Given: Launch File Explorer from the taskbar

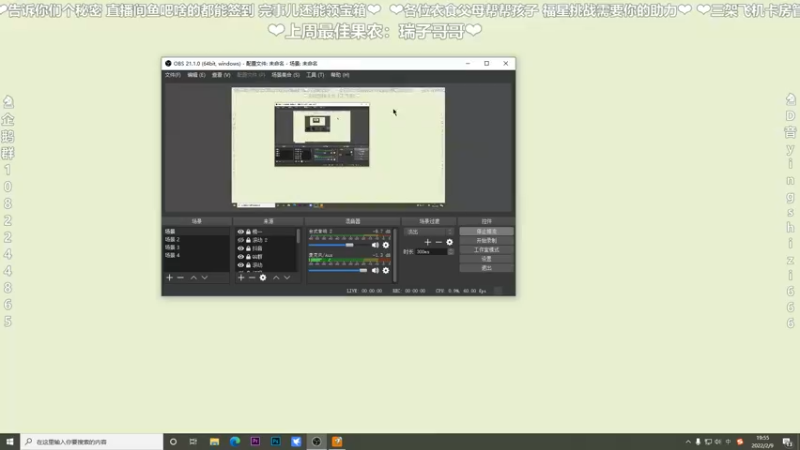Looking at the screenshot, I should [x=214, y=442].
